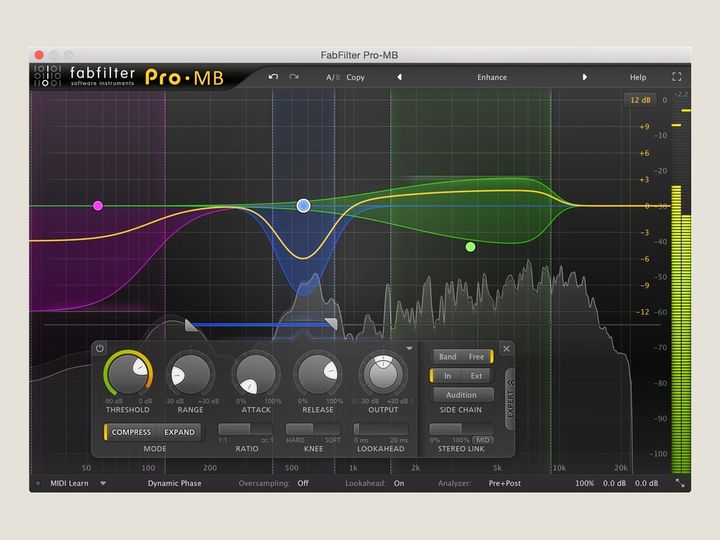Click the Lookahead slider

coord(381,429)
